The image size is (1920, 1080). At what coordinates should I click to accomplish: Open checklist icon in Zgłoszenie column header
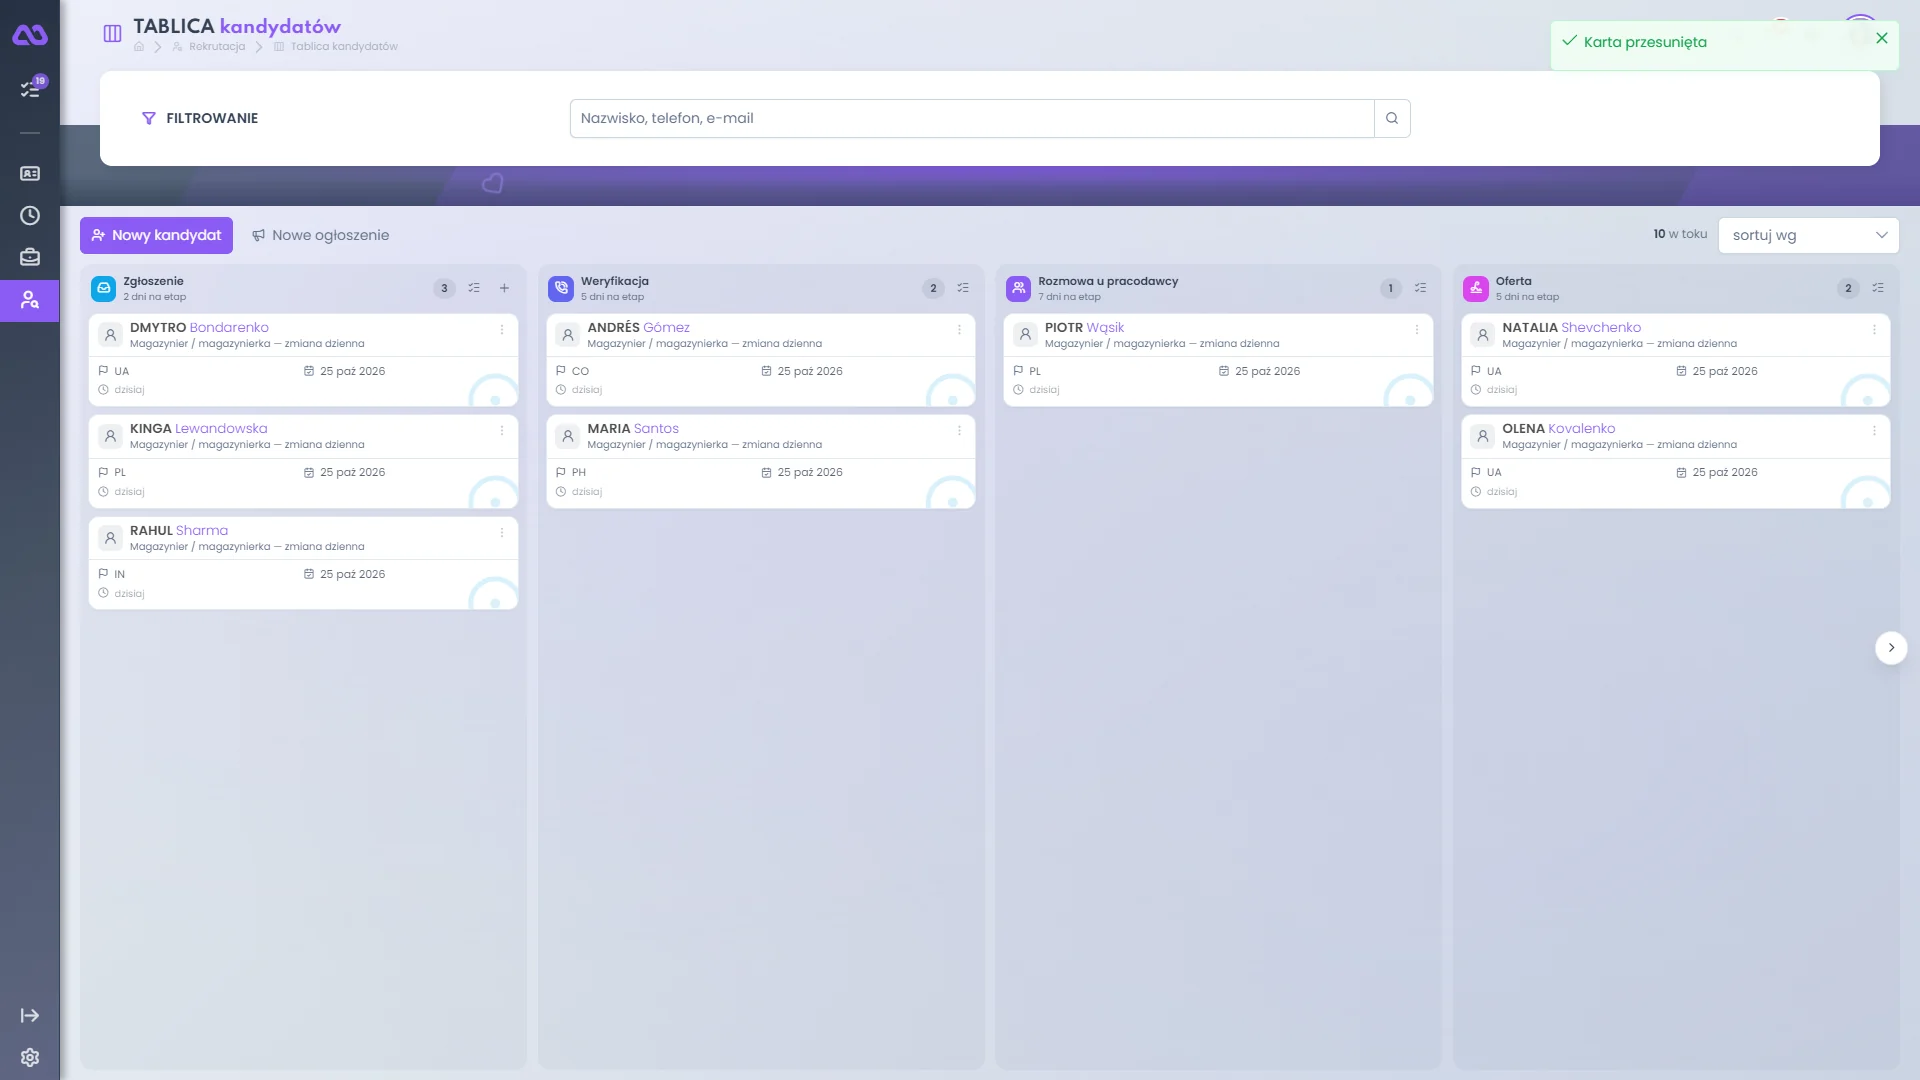coord(474,288)
